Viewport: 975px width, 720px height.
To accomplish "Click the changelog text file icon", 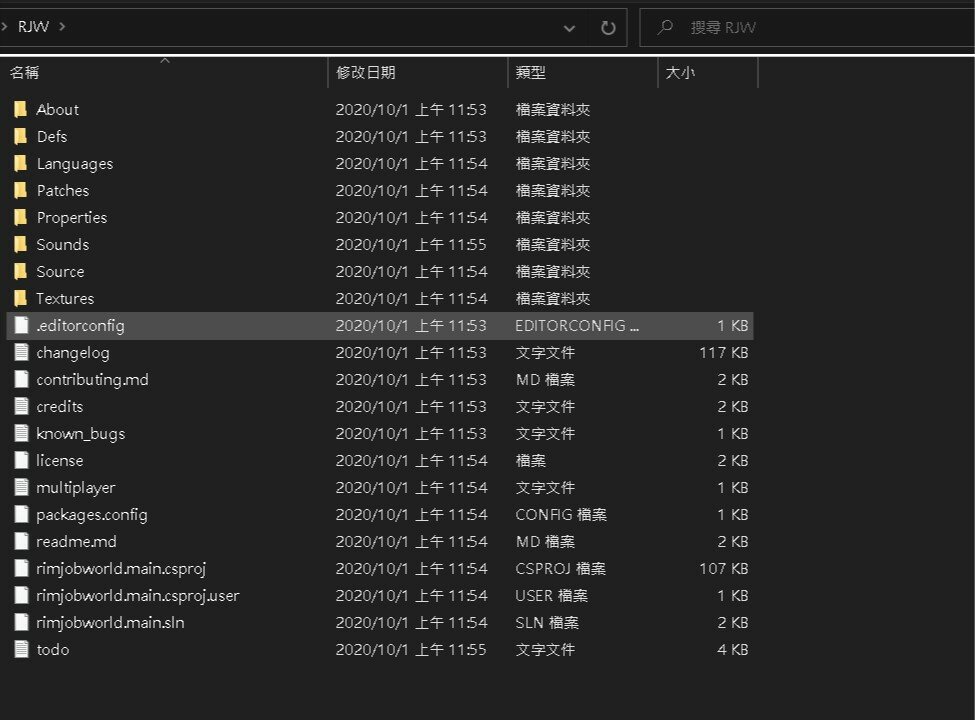I will click(21, 353).
